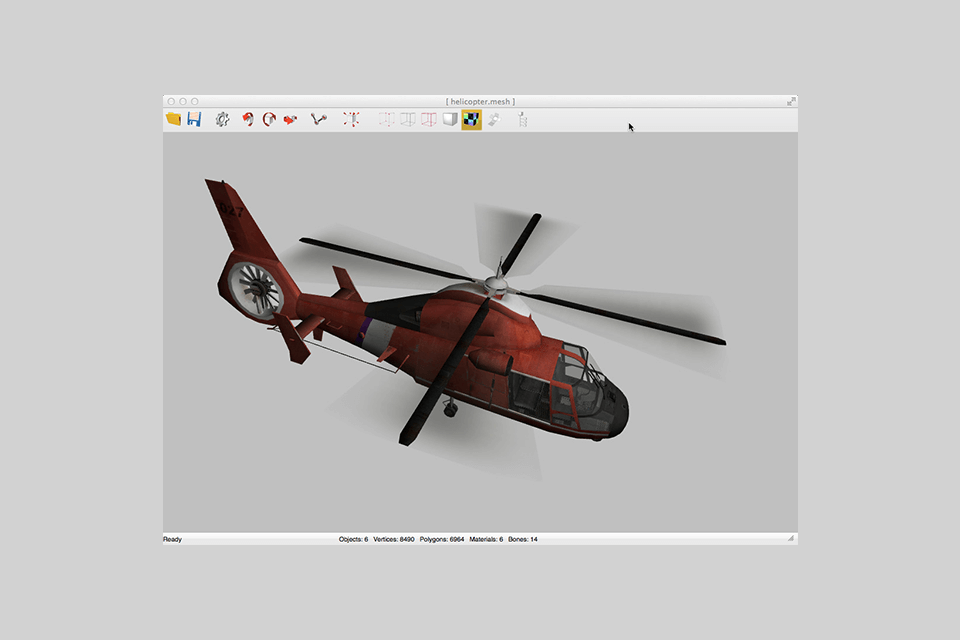Viewport: 960px width, 640px height.
Task: Click the faded grey icon after the checkerboard
Action: [494, 120]
